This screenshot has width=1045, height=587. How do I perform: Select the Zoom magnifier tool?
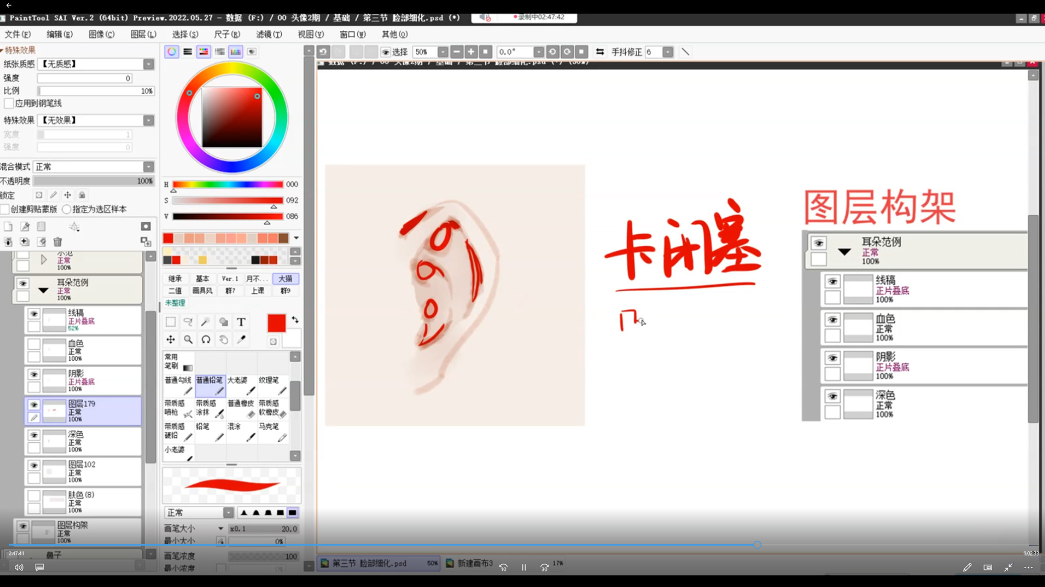(x=188, y=340)
